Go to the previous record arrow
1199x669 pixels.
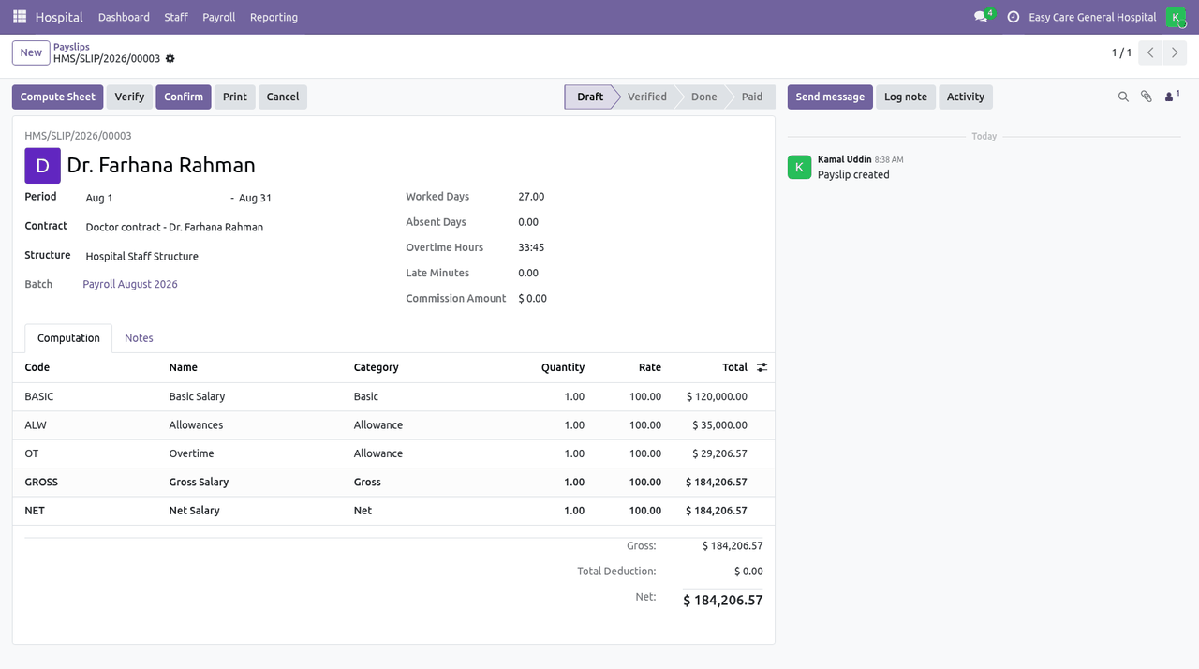point(1150,53)
